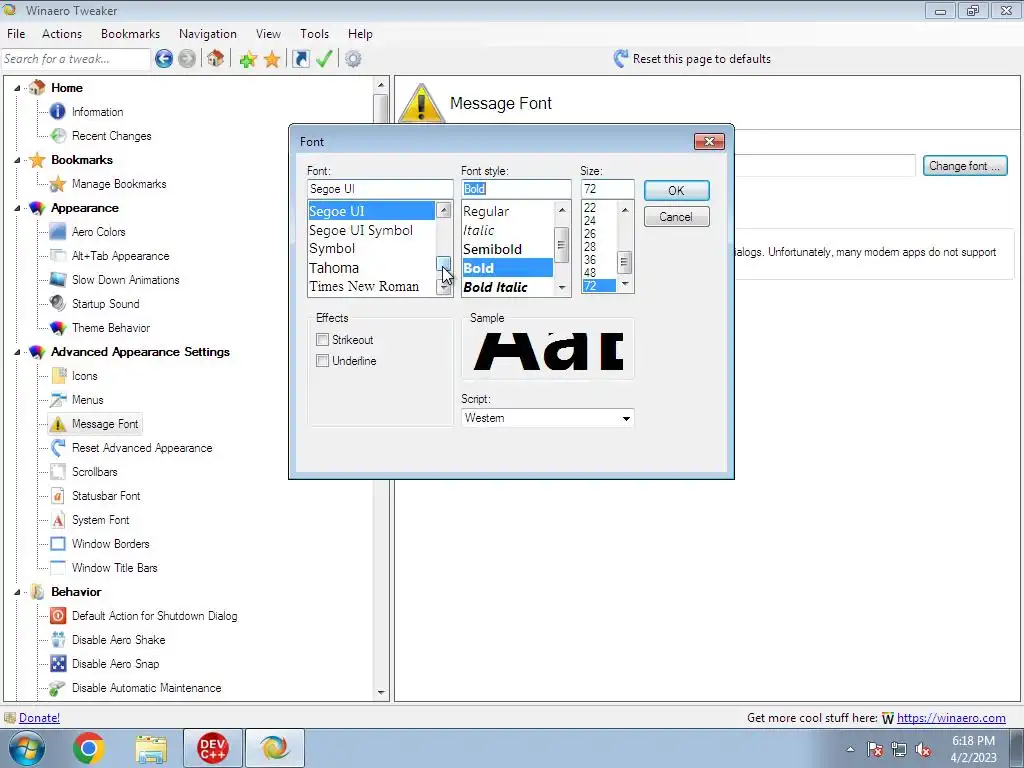Click the green checkmark toolbar icon

coord(324,59)
